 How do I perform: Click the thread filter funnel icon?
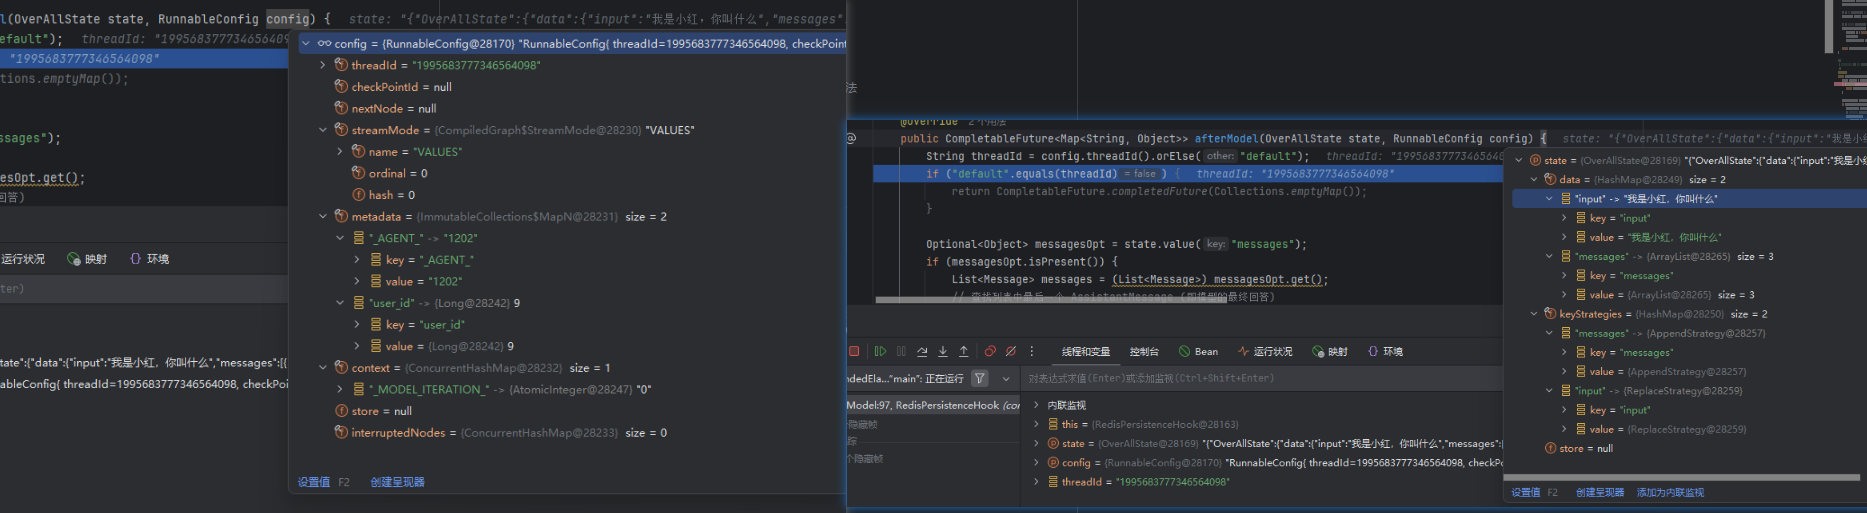coord(980,379)
